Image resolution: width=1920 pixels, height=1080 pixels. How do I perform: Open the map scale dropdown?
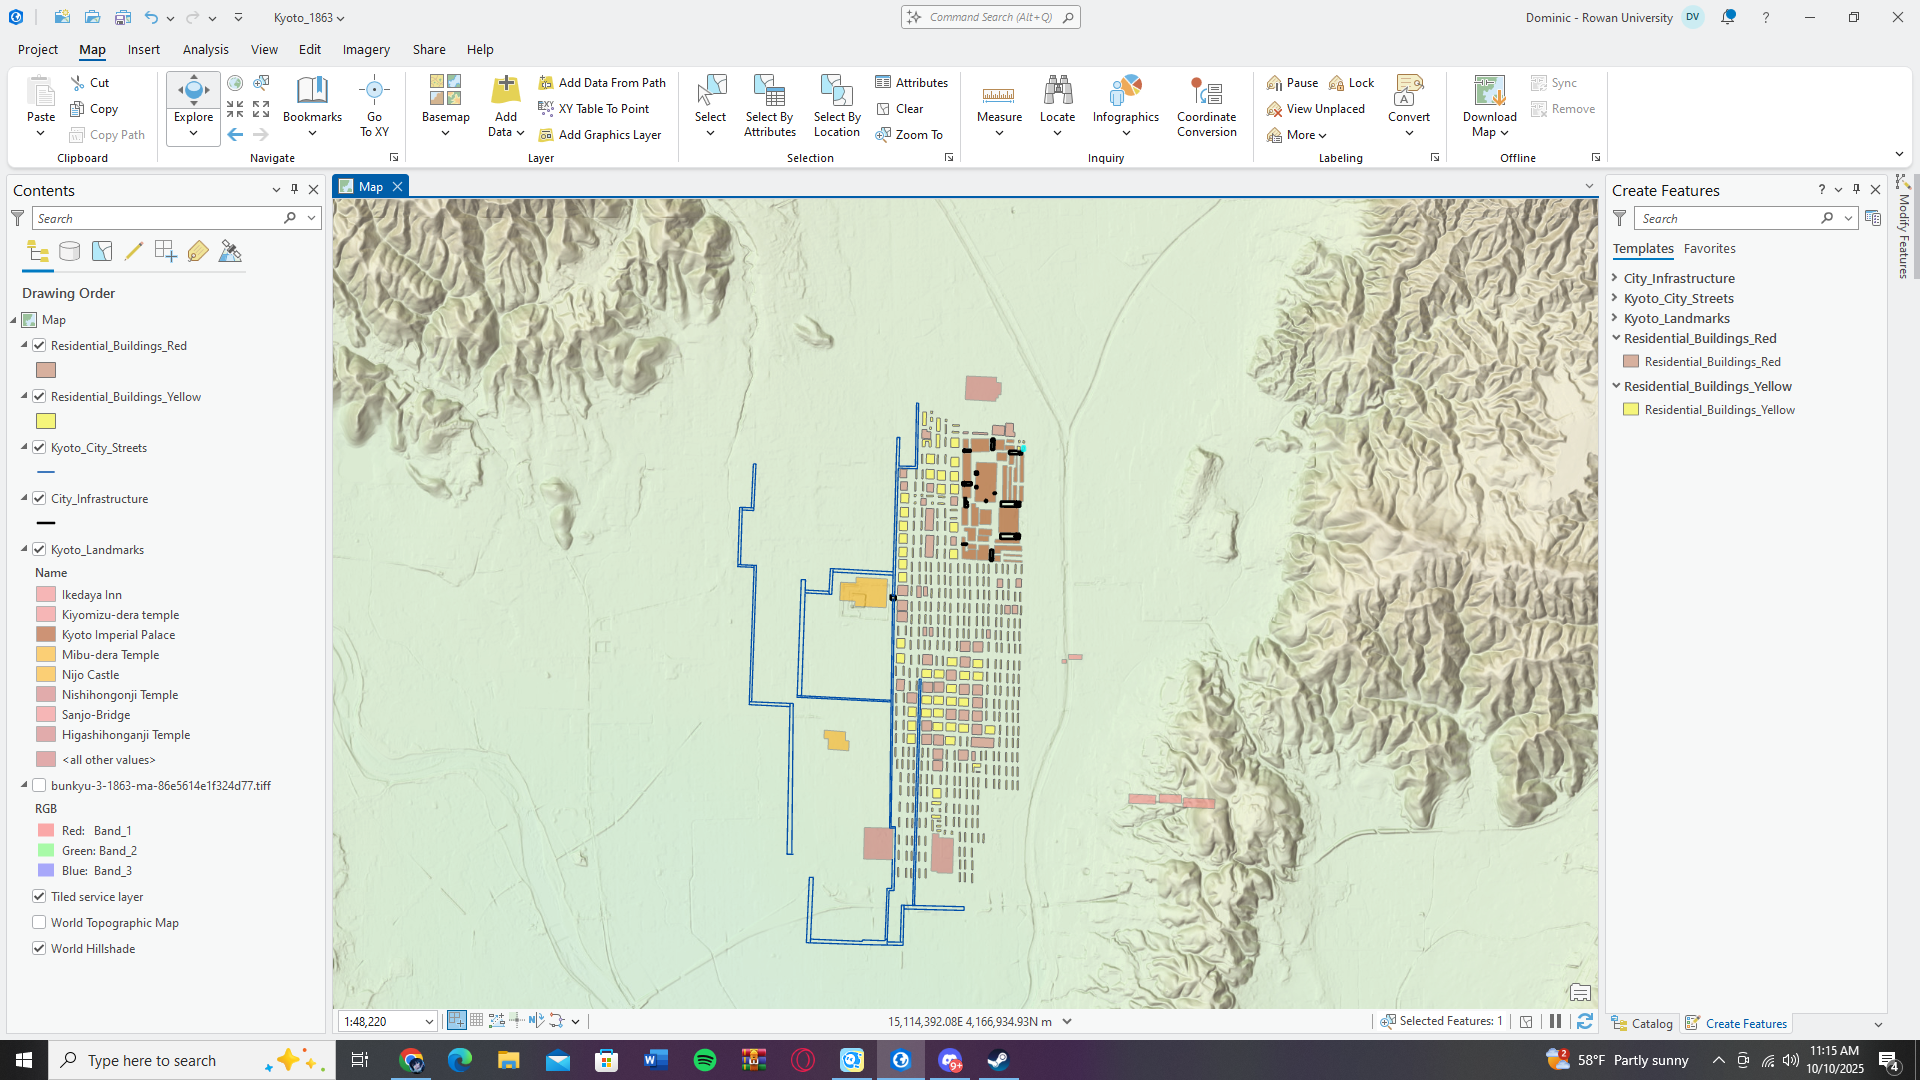pyautogui.click(x=429, y=1021)
